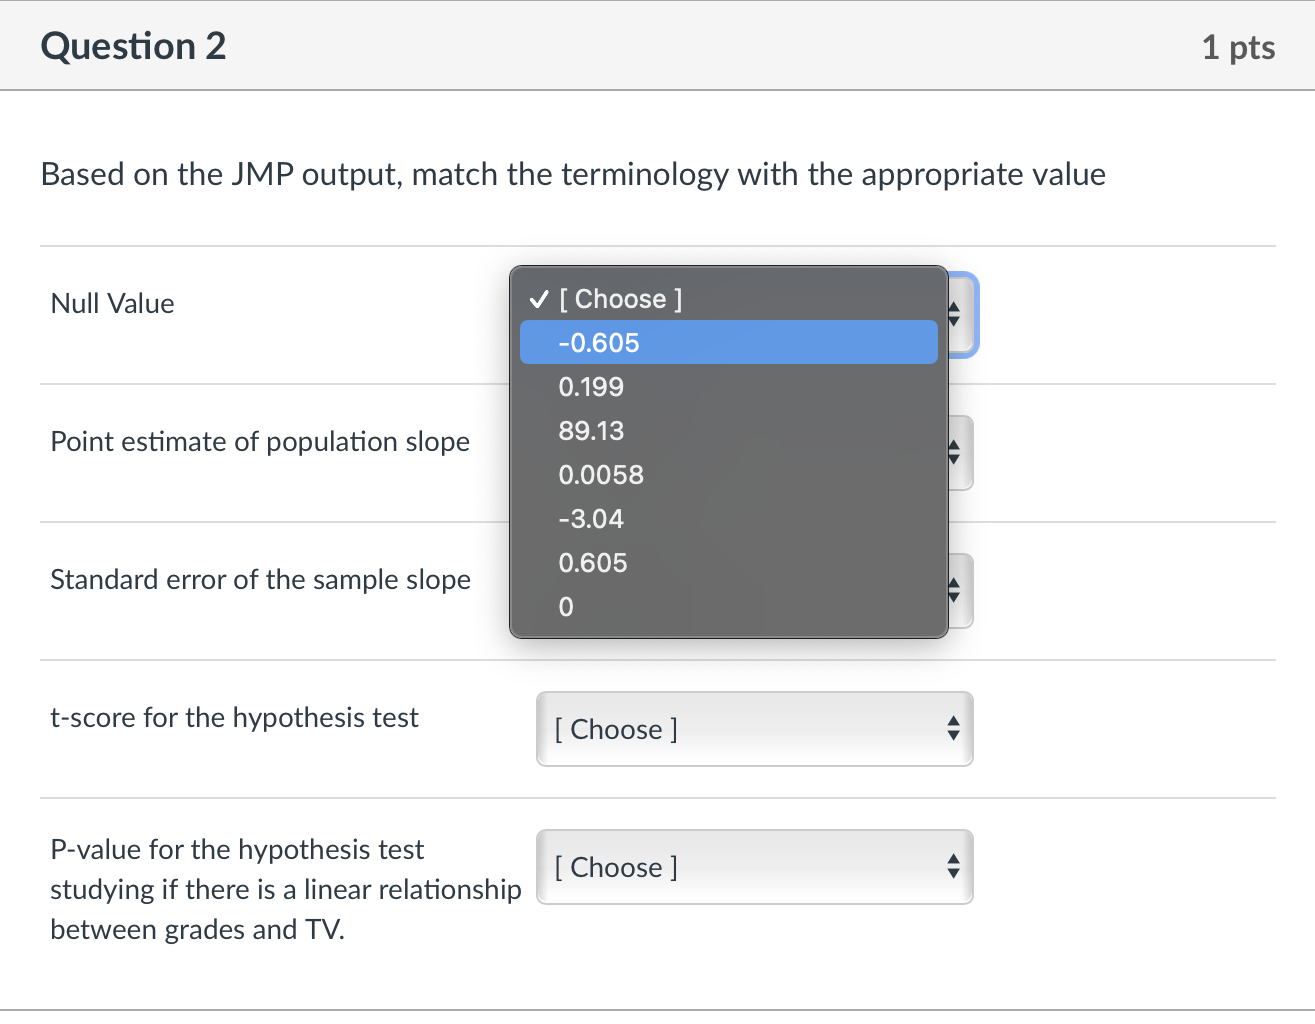
Task: Click the Question 2 heading
Action: [134, 46]
